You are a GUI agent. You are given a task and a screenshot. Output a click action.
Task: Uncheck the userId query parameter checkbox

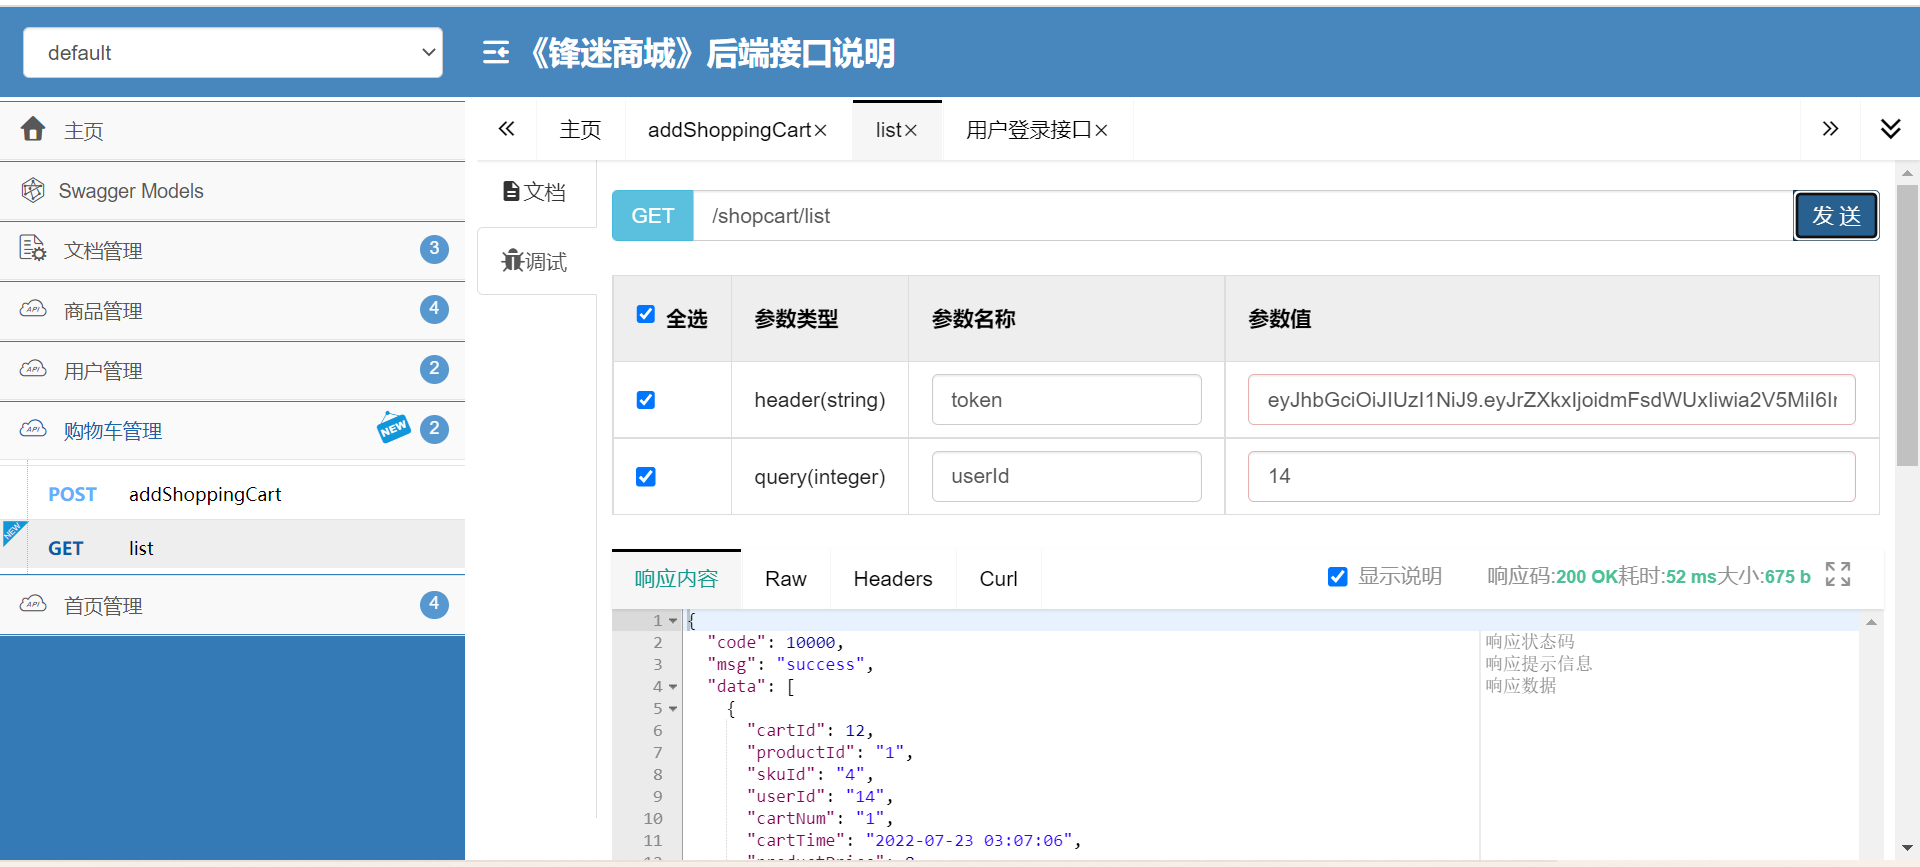pos(646,477)
